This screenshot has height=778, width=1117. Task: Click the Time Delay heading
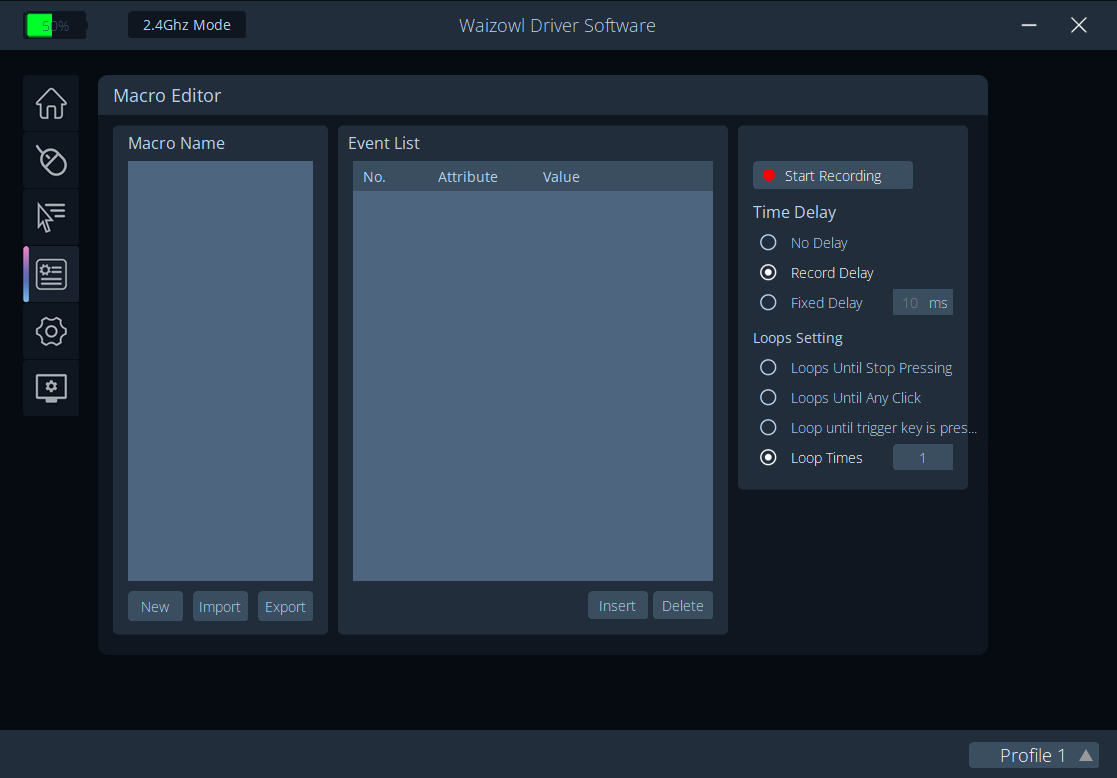coord(794,212)
